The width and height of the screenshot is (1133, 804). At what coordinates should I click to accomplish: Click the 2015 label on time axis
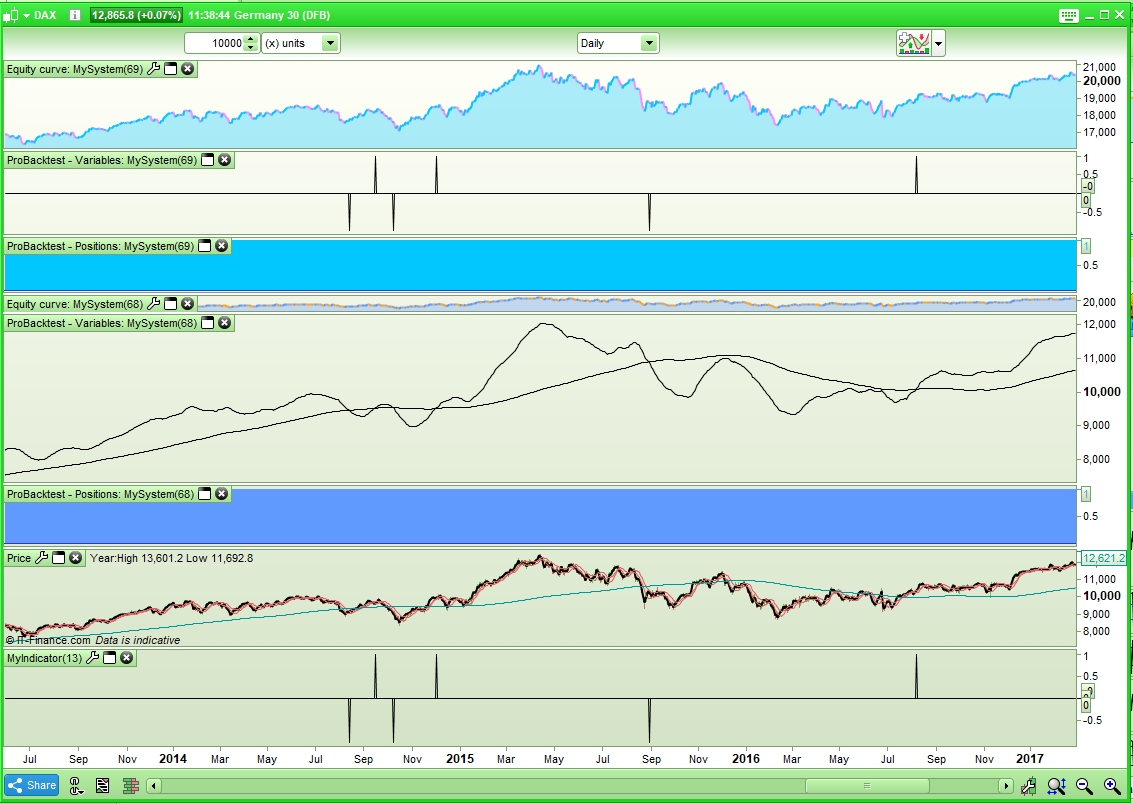click(460, 758)
